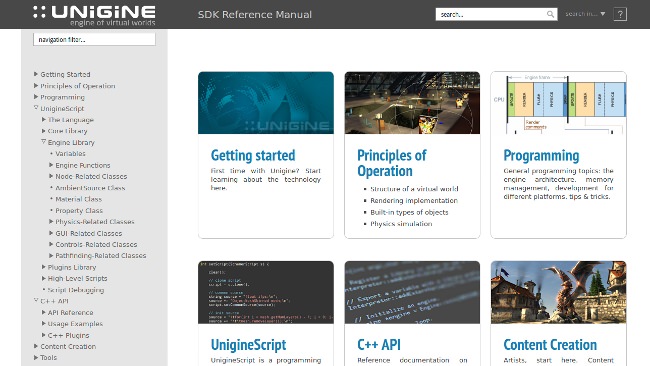Open Engine Library tree item
The height and width of the screenshot is (366, 650).
[71, 142]
